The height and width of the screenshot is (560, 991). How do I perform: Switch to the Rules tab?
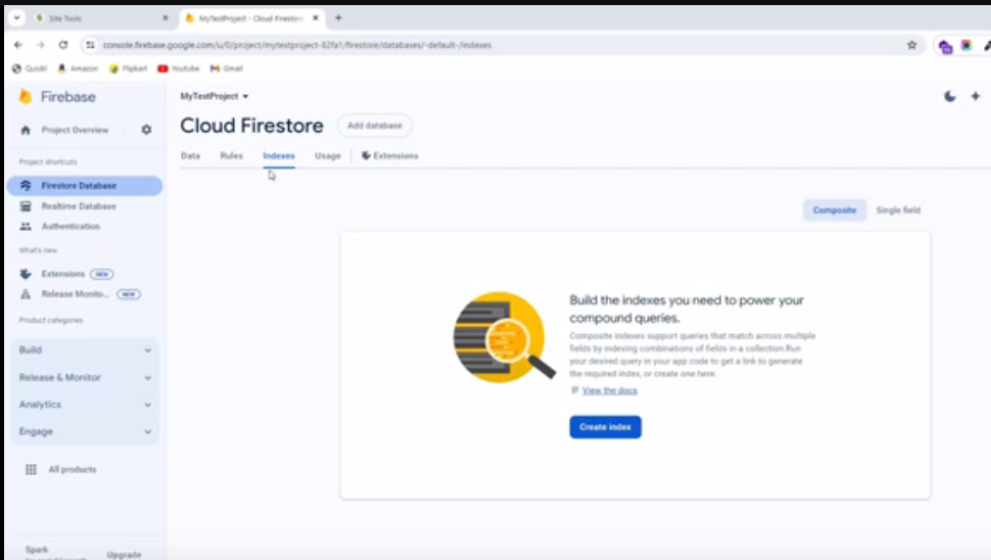point(231,156)
